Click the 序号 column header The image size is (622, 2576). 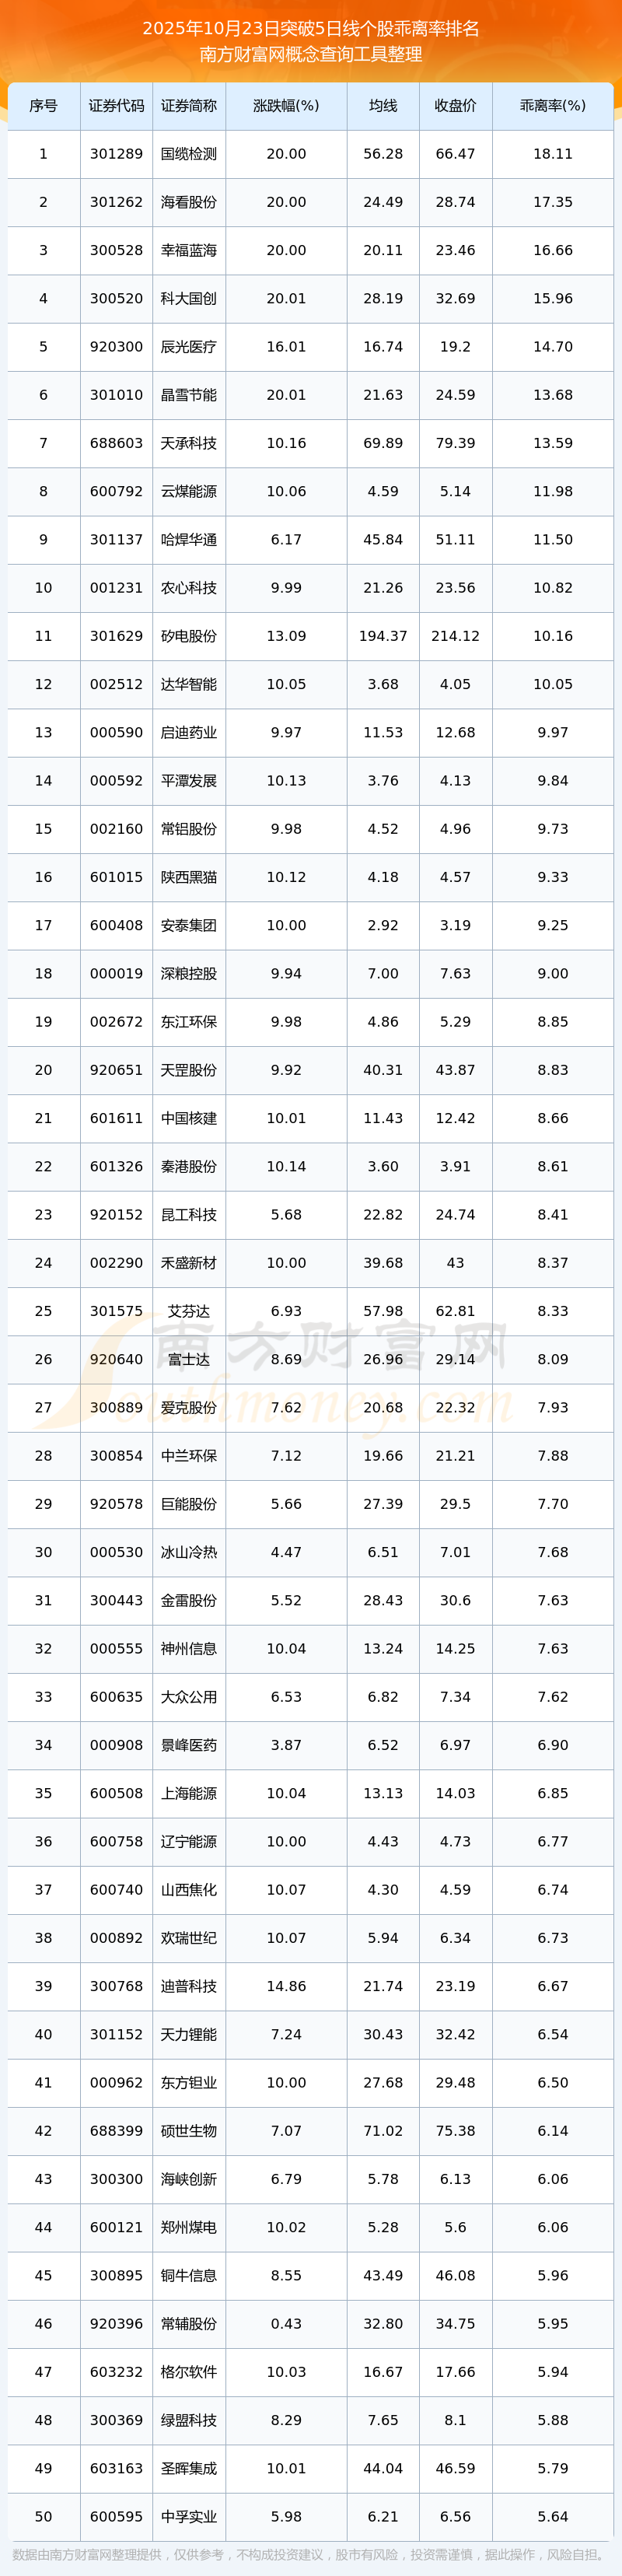43,106
